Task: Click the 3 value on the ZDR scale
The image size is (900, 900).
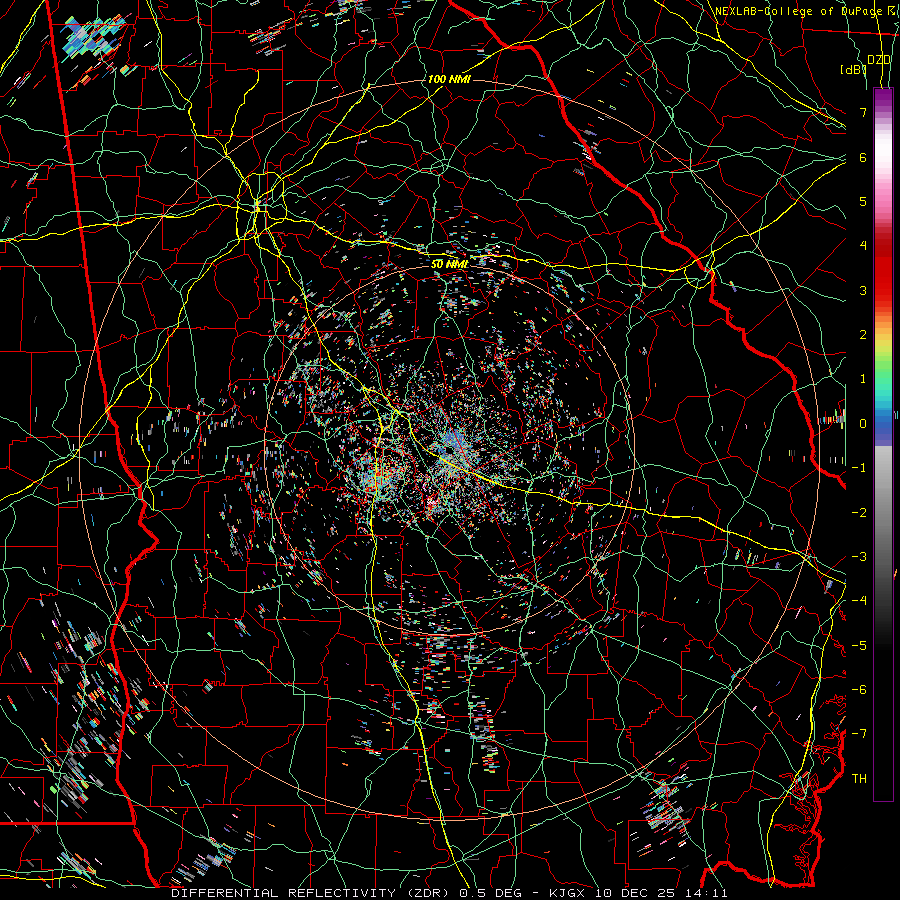Action: (863, 290)
